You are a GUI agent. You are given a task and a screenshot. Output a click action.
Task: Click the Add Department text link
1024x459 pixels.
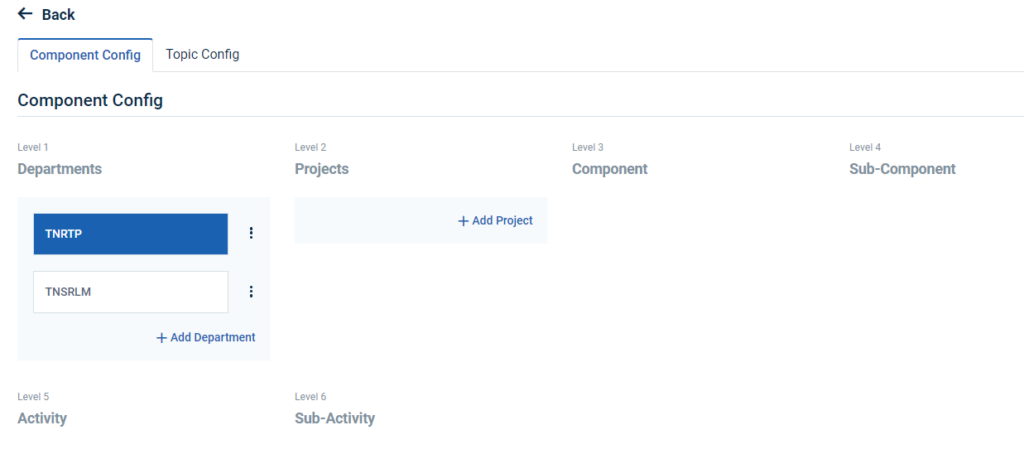[213, 338]
